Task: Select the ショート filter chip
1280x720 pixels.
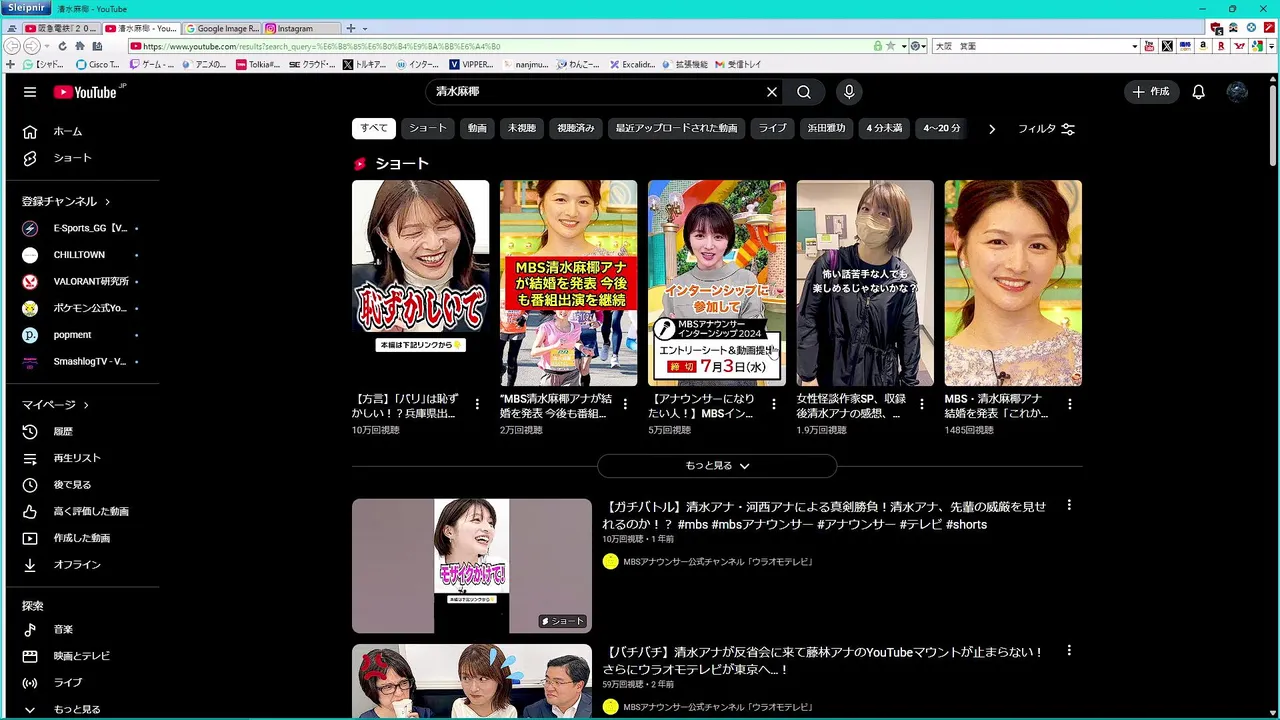Action: (428, 128)
